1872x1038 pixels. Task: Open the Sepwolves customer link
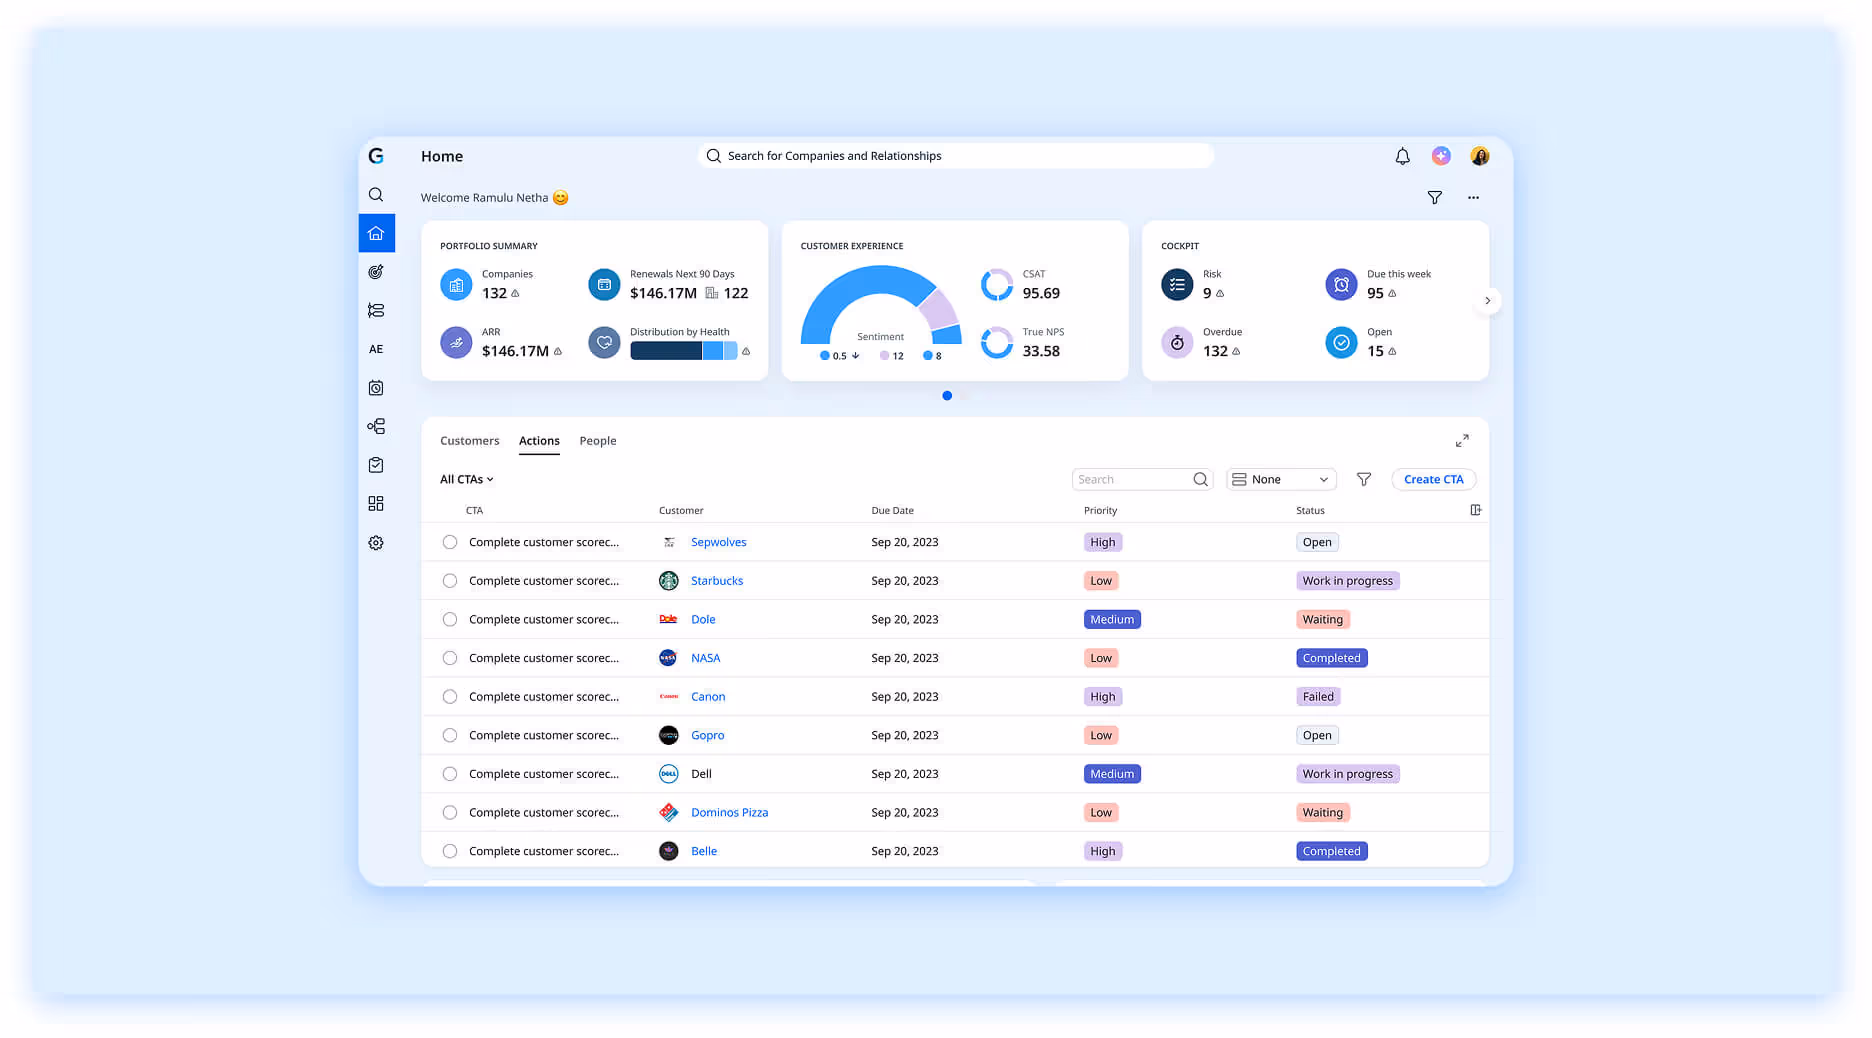tap(718, 541)
